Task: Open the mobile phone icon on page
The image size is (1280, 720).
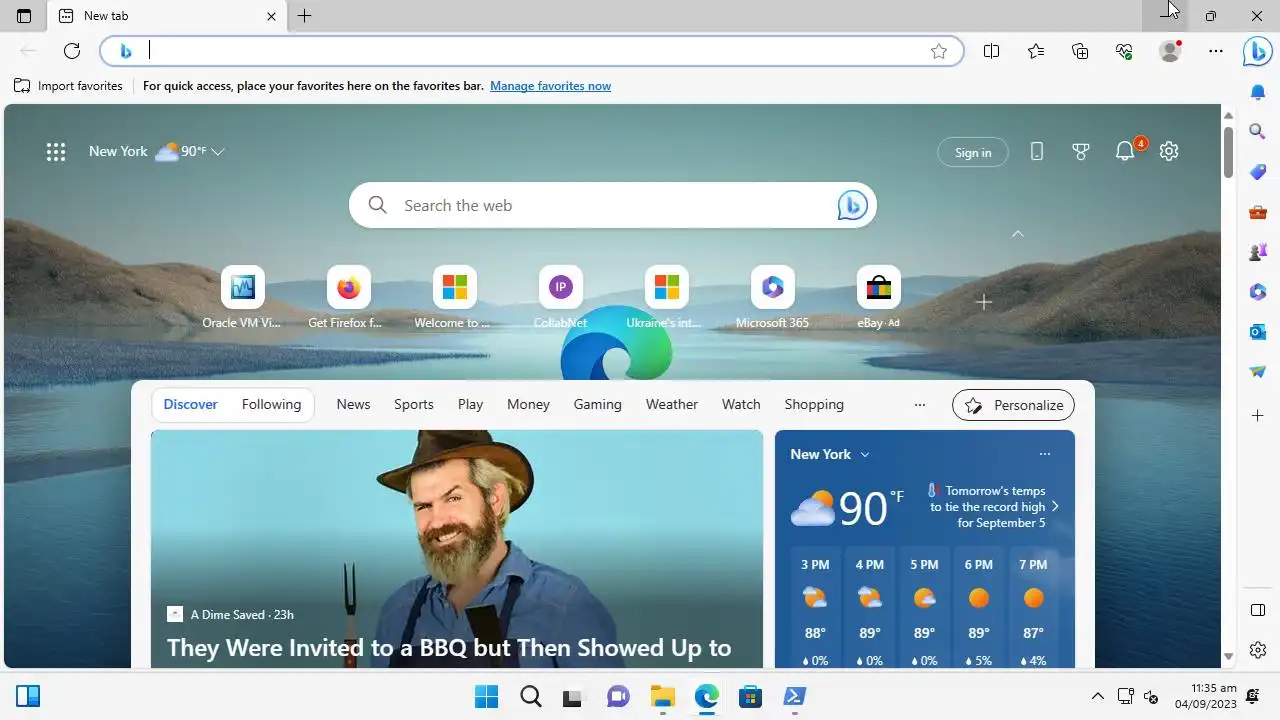Action: pos(1037,152)
